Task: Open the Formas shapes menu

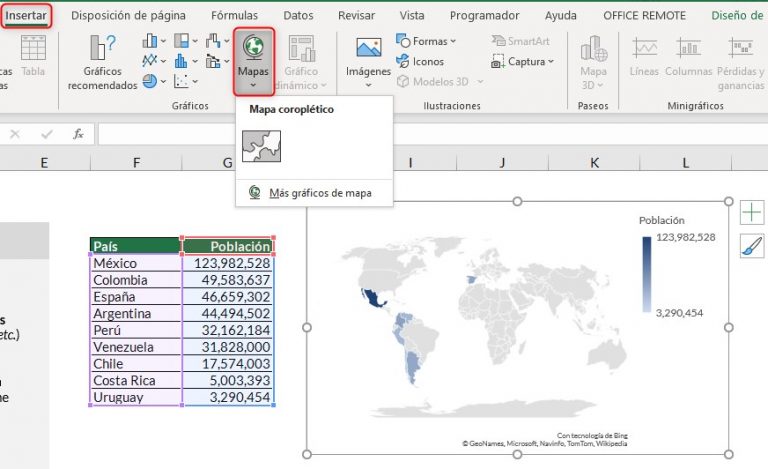Action: (x=426, y=41)
